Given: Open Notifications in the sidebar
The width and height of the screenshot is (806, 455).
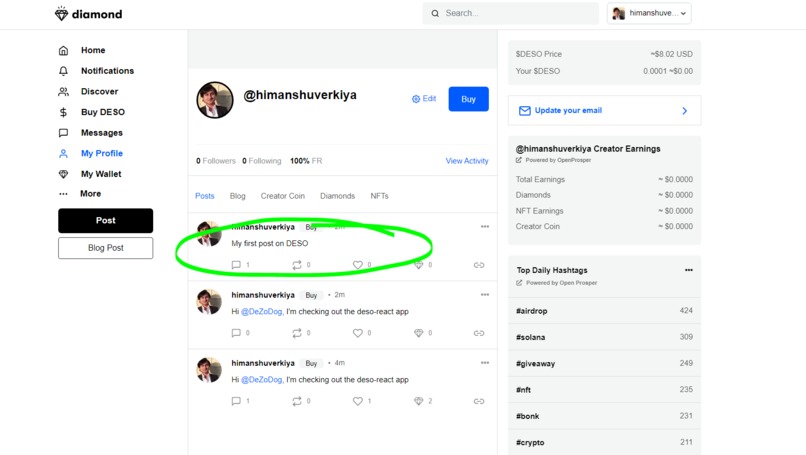Looking at the screenshot, I should point(107,71).
